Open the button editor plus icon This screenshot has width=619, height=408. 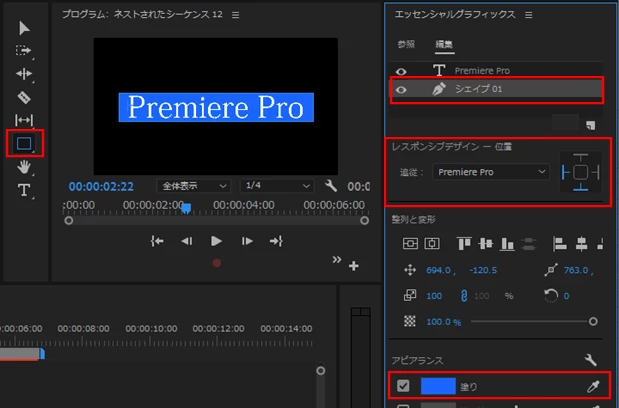(x=354, y=266)
